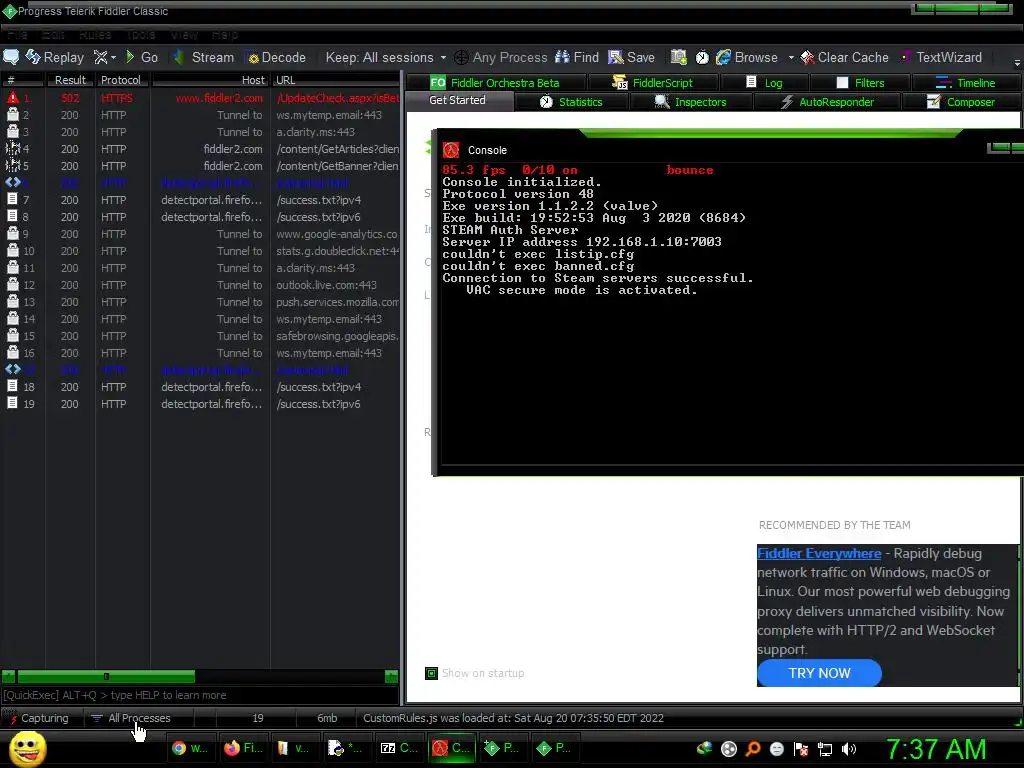
Task: Switch to Fiddler Orchestra Beta tab
Action: pos(495,83)
